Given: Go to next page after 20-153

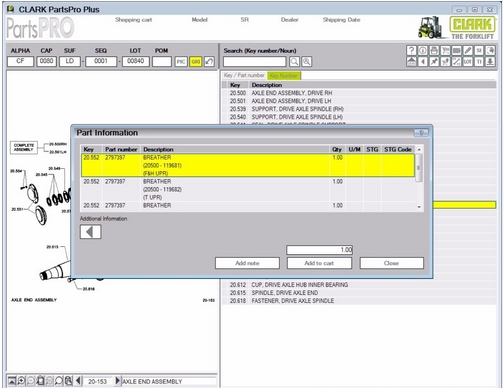Looking at the screenshot, I should 117,381.
